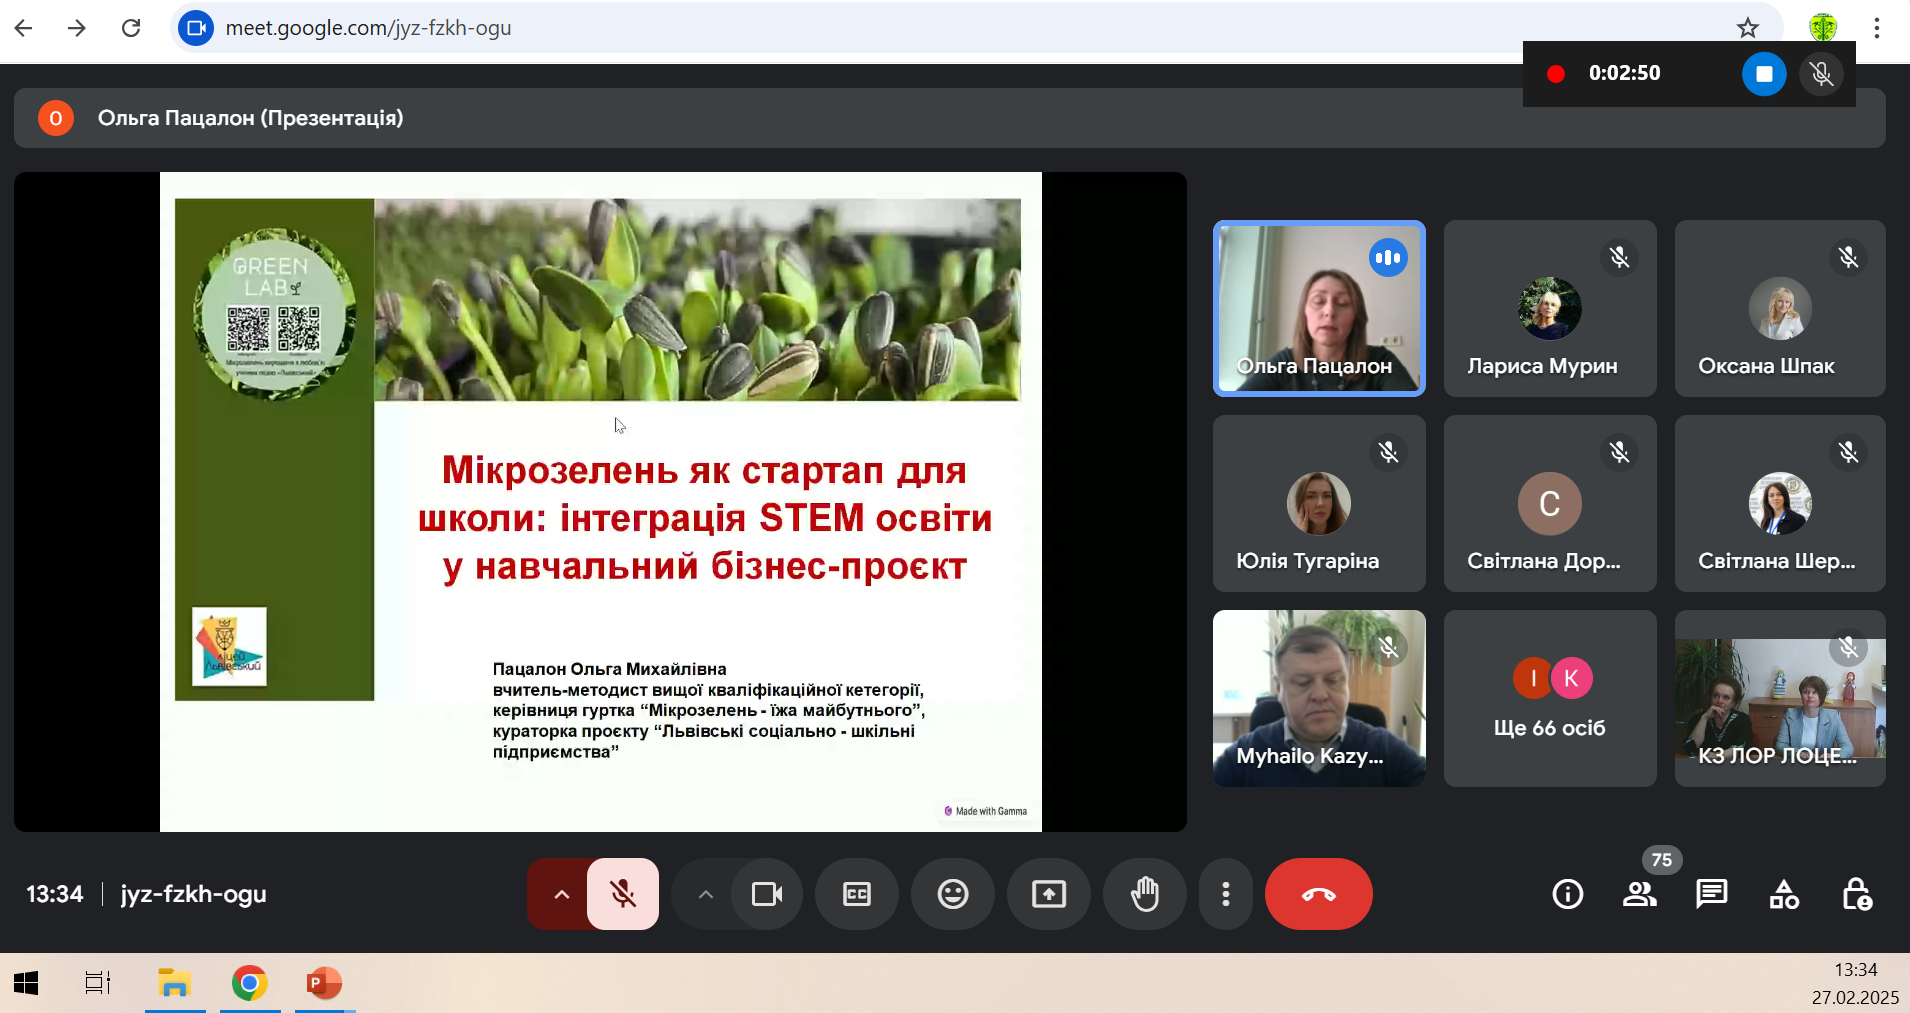Screen dimensions: 1910x1013
Task: Bookmark this page with the star icon
Action: point(1747,28)
